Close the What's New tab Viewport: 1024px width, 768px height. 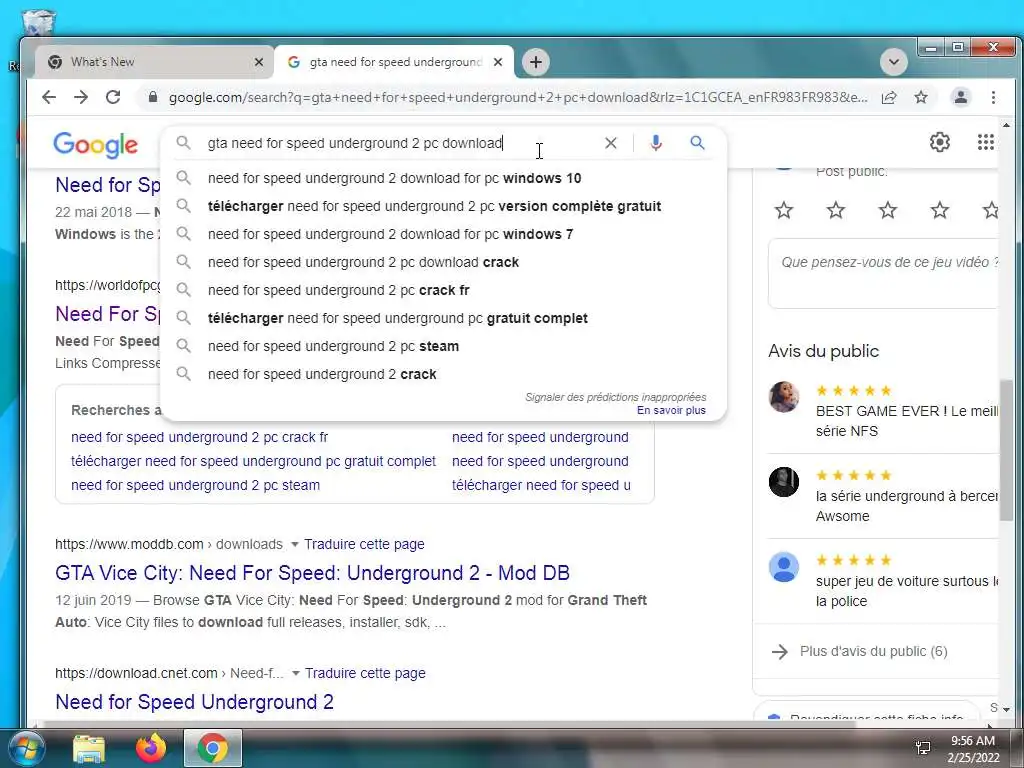tap(259, 62)
